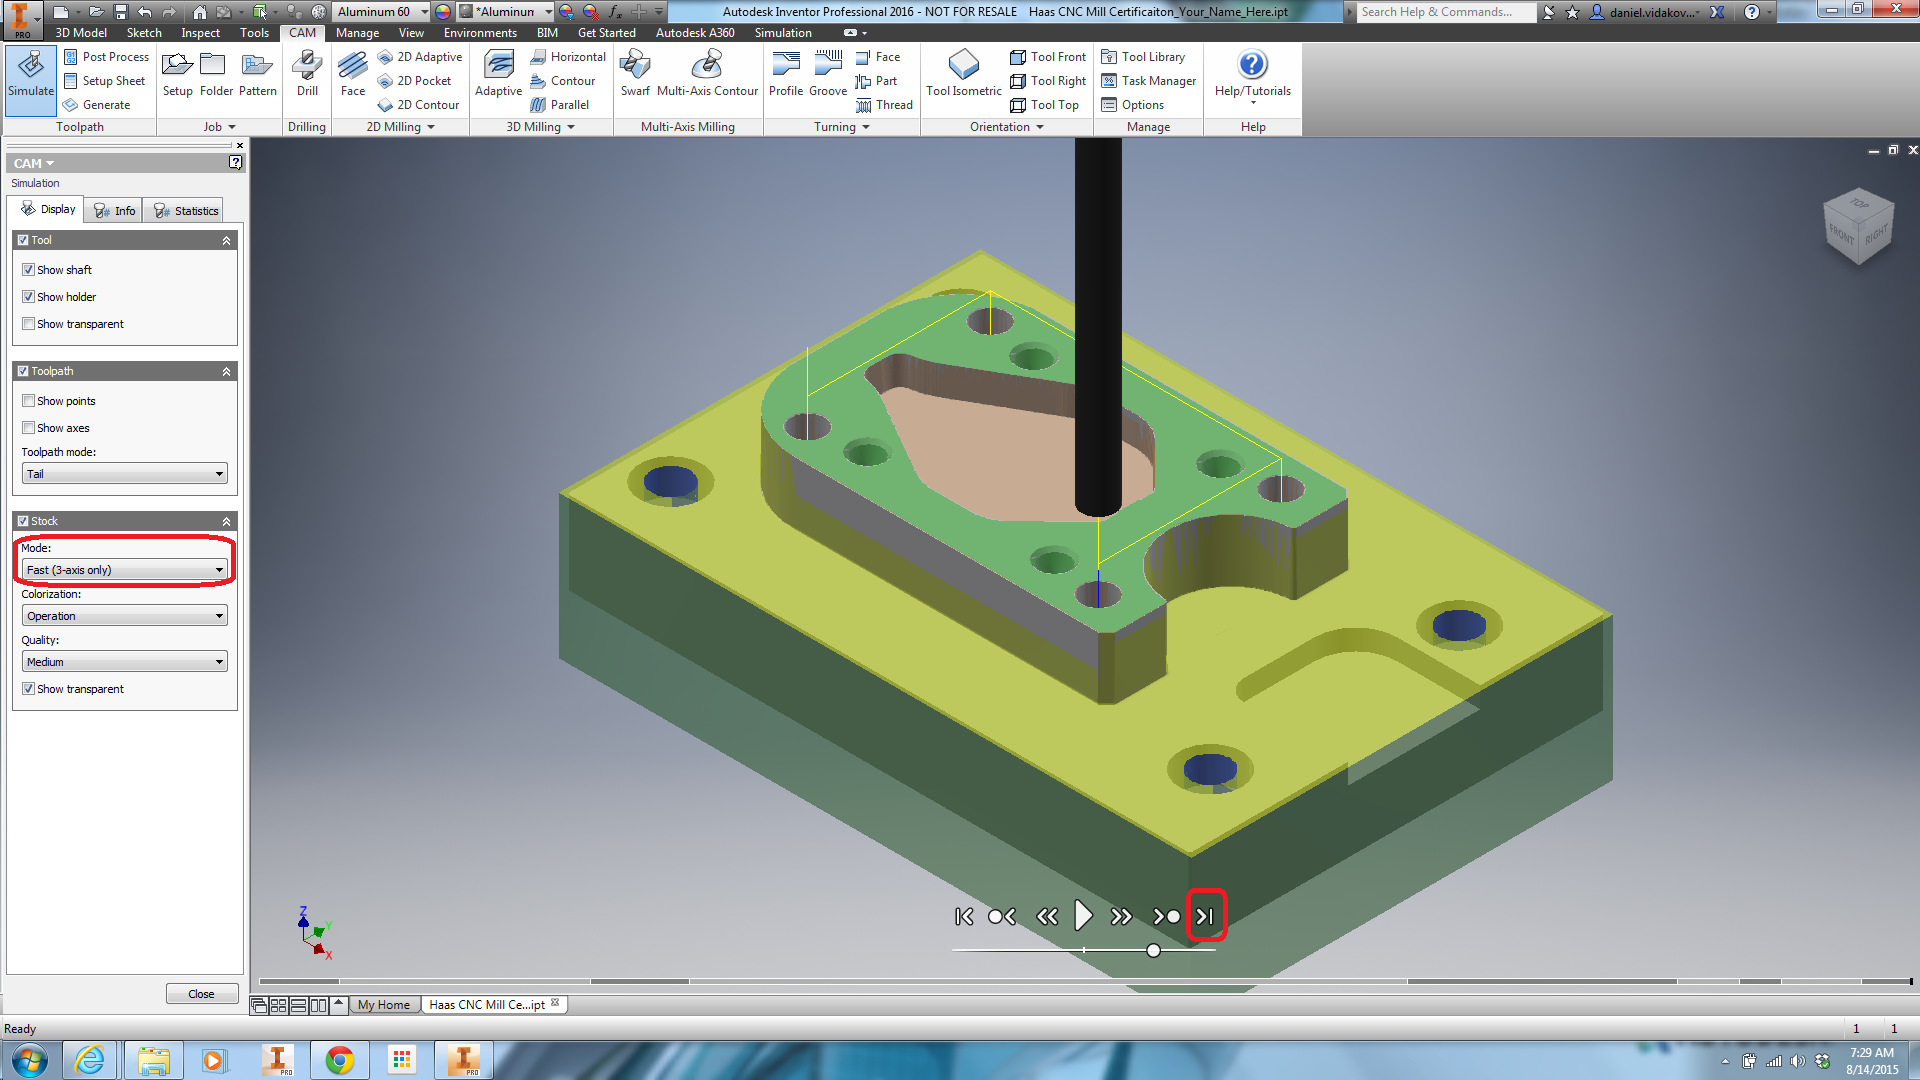The height and width of the screenshot is (1080, 1920).
Task: Select the Swarf multi-axis tool
Action: pos(635,75)
